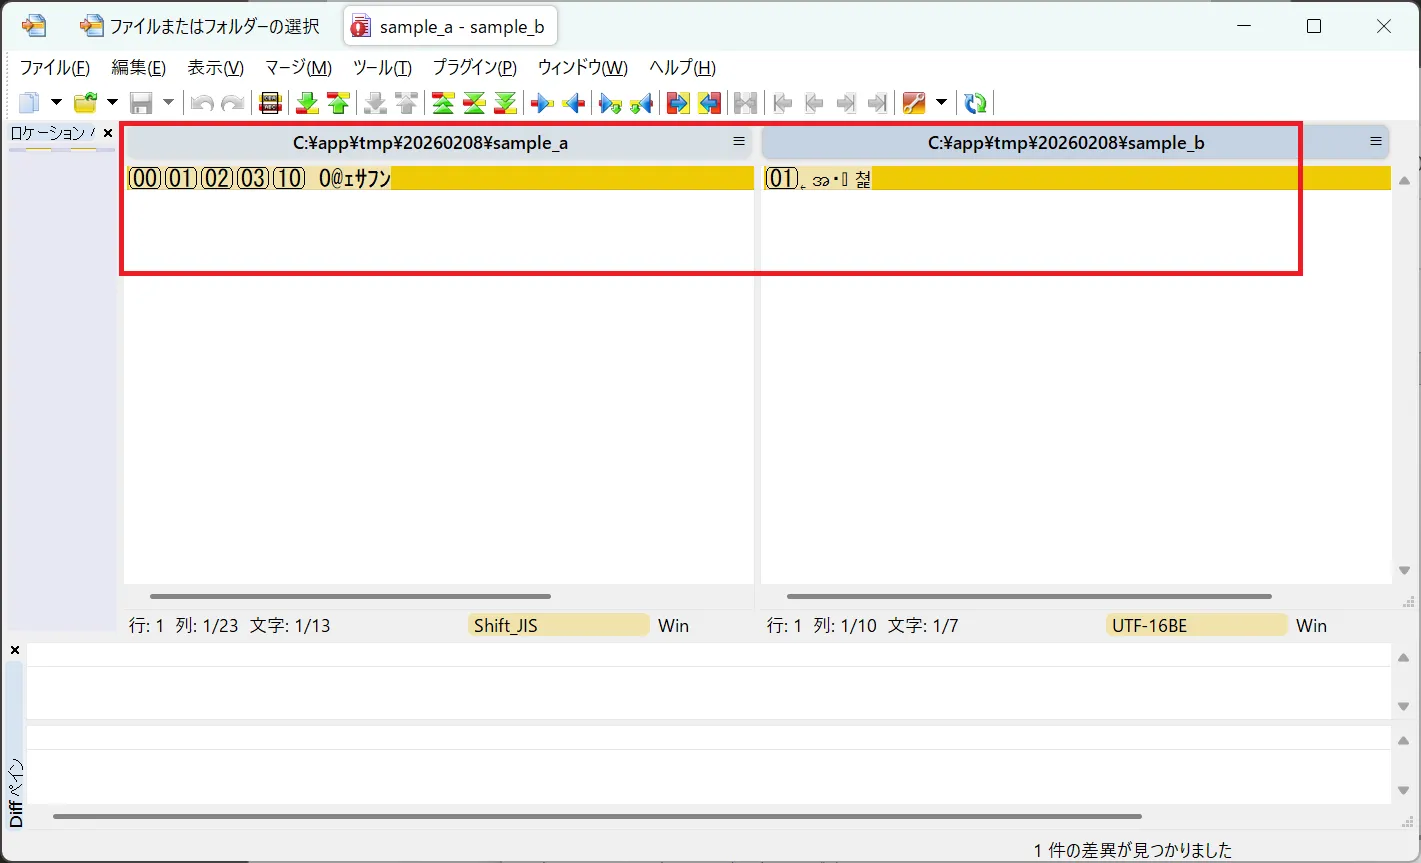Select the line difference toolbar icon
This screenshot has height=863, width=1421.
coord(269,103)
